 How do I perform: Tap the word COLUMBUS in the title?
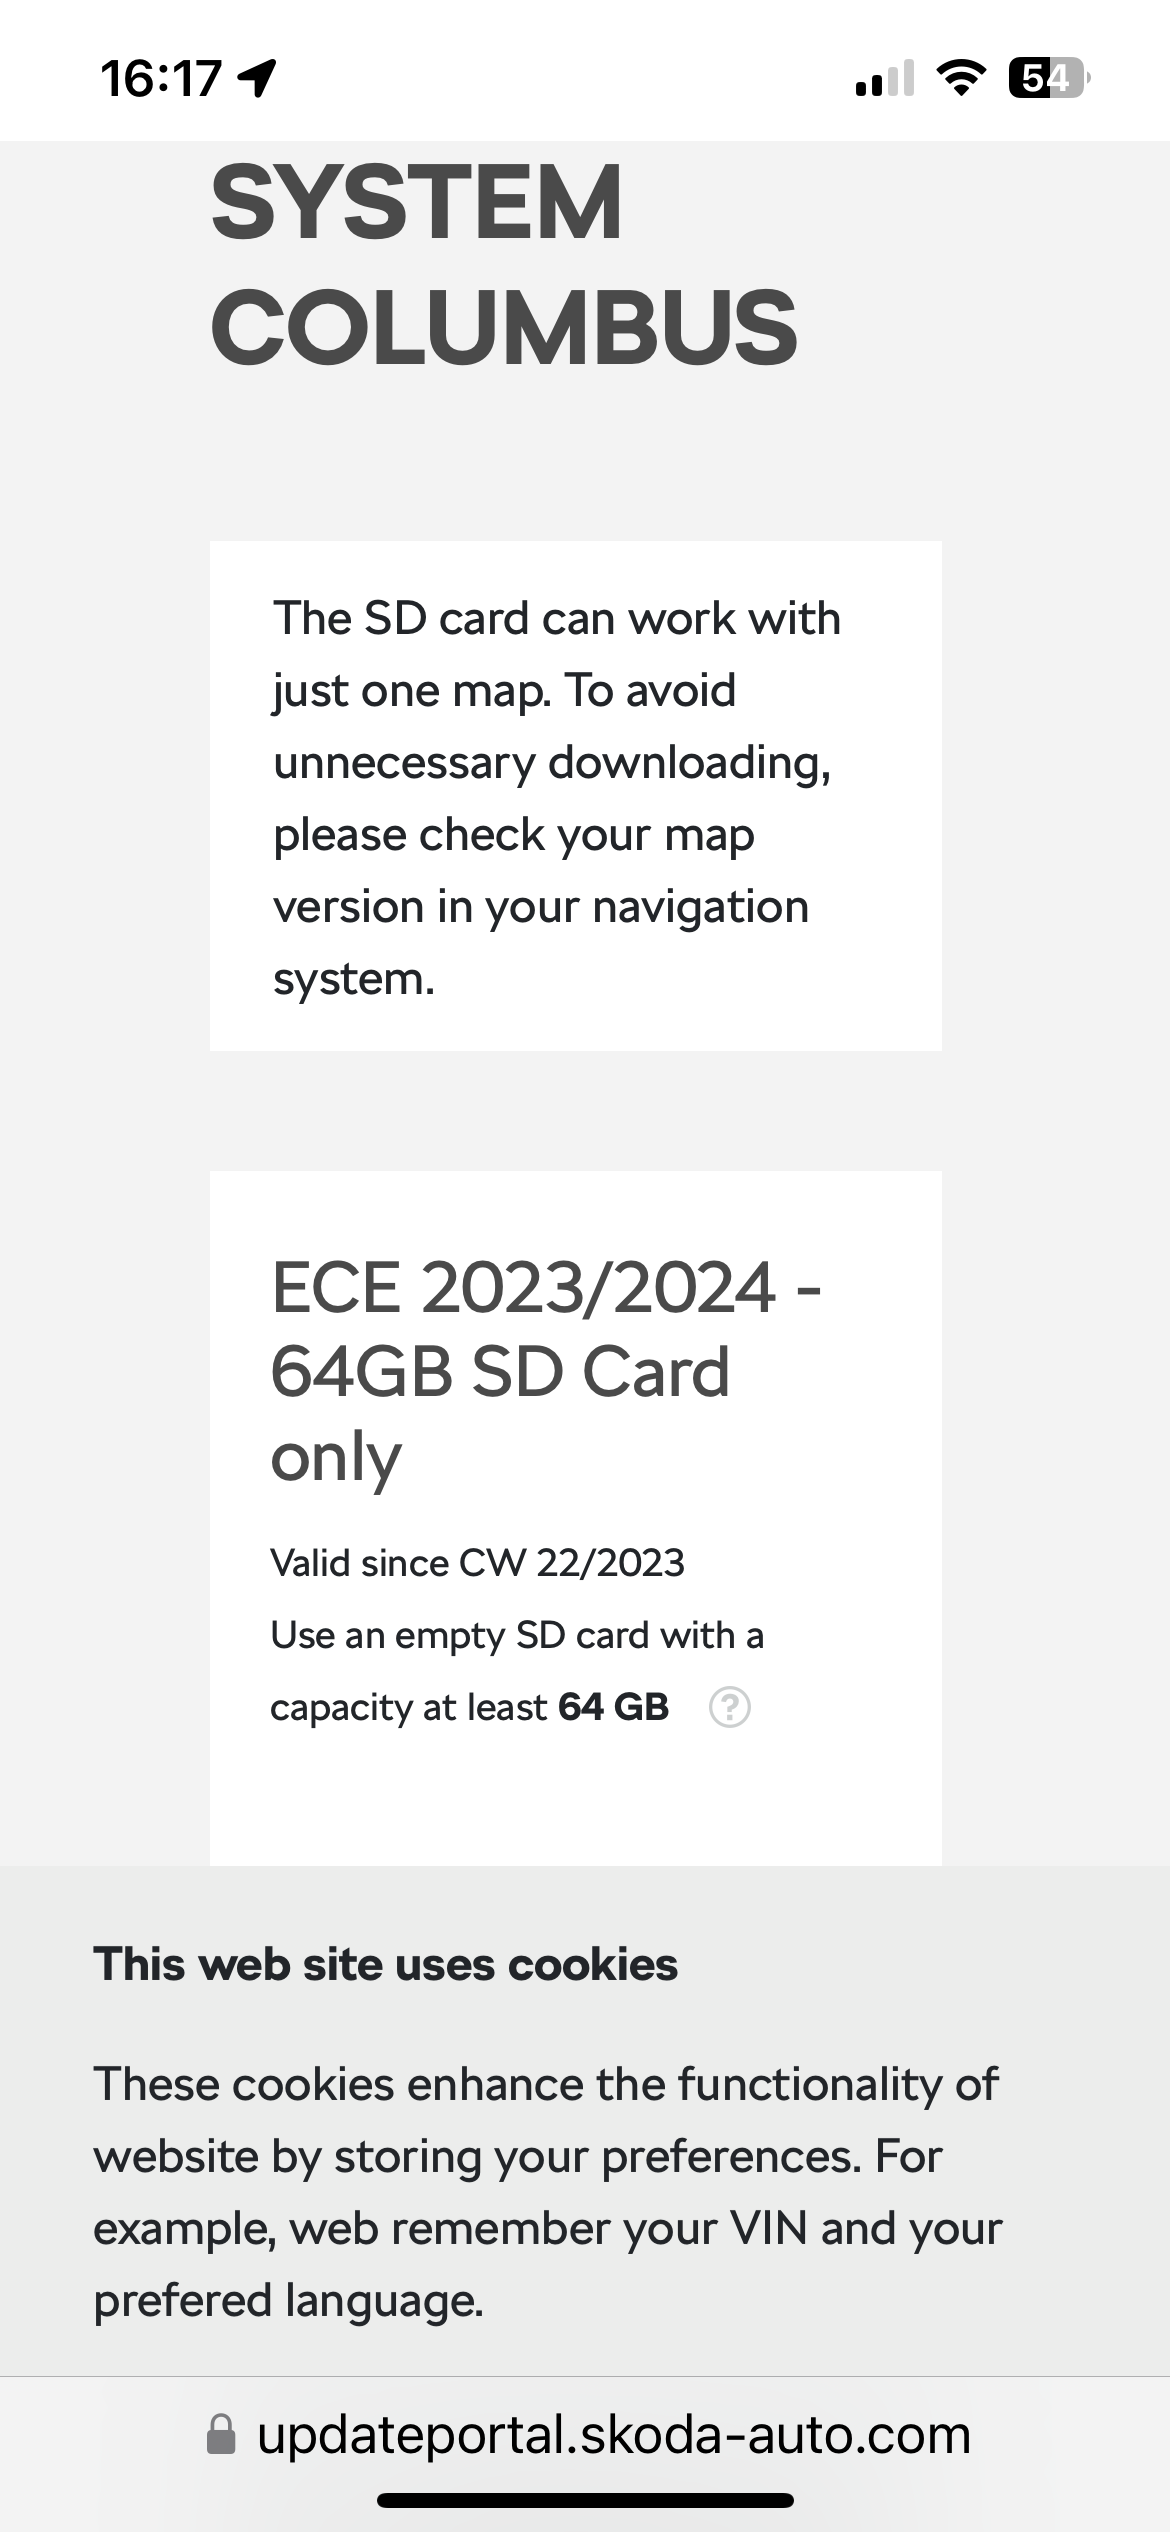coord(504,327)
